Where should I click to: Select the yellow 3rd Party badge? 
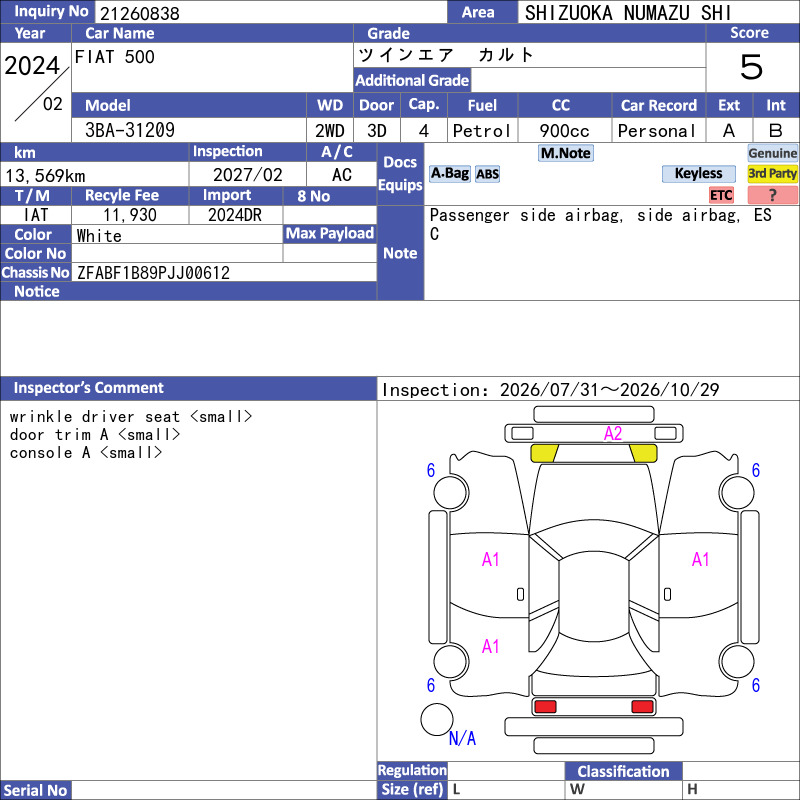(772, 174)
